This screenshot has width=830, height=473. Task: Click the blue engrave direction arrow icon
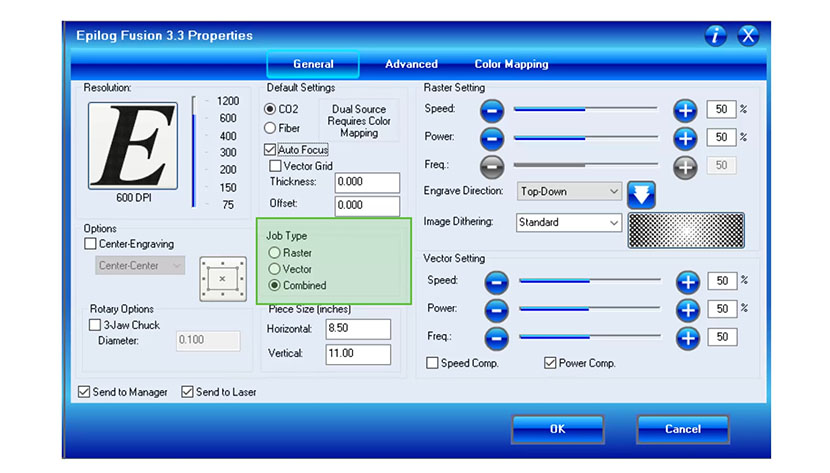click(640, 193)
